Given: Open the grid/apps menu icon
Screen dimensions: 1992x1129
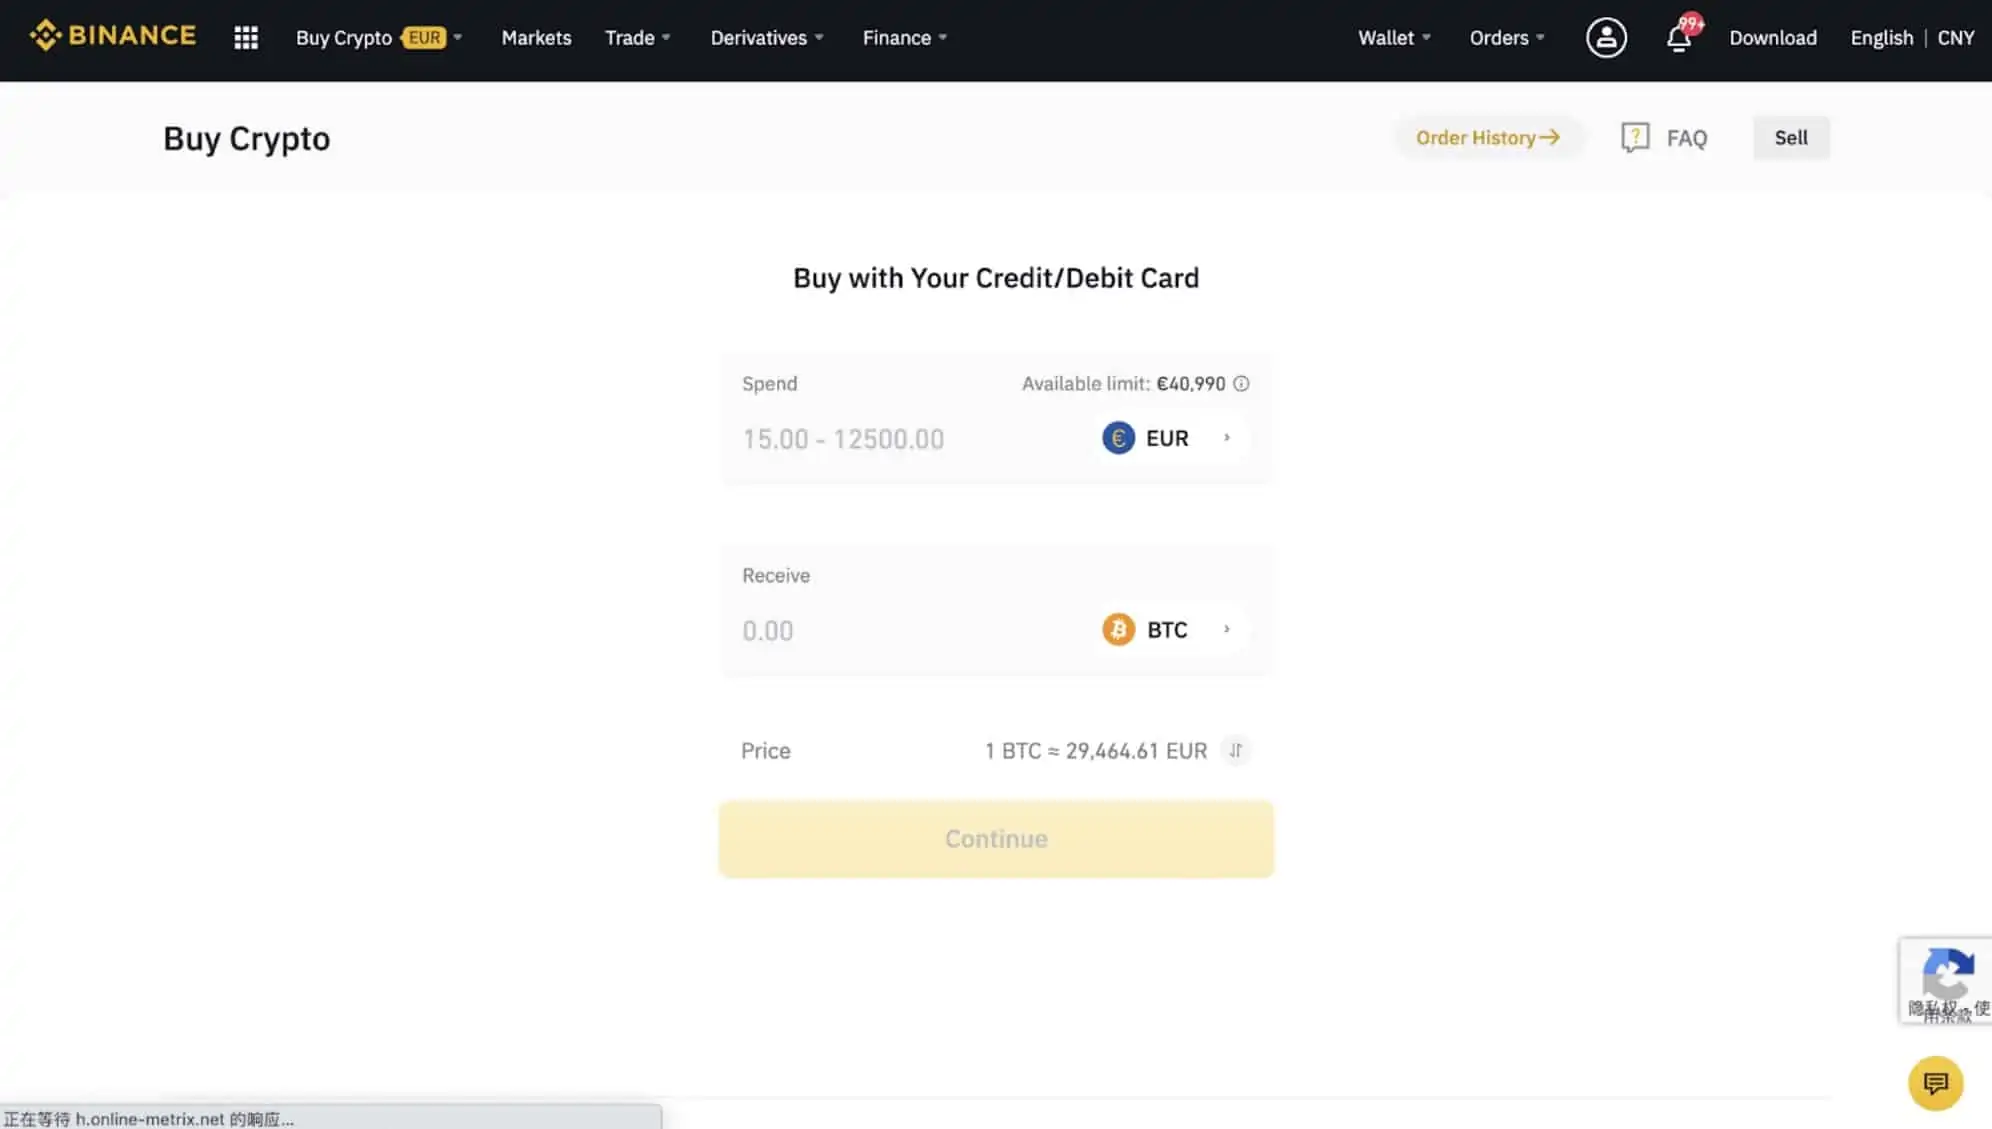Looking at the screenshot, I should point(246,37).
